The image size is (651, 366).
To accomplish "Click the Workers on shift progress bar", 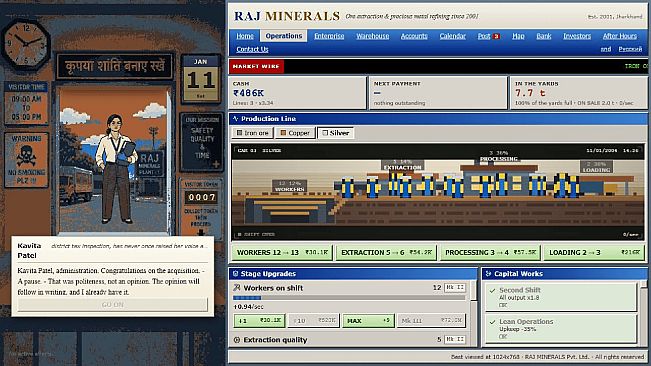I will coord(349,298).
